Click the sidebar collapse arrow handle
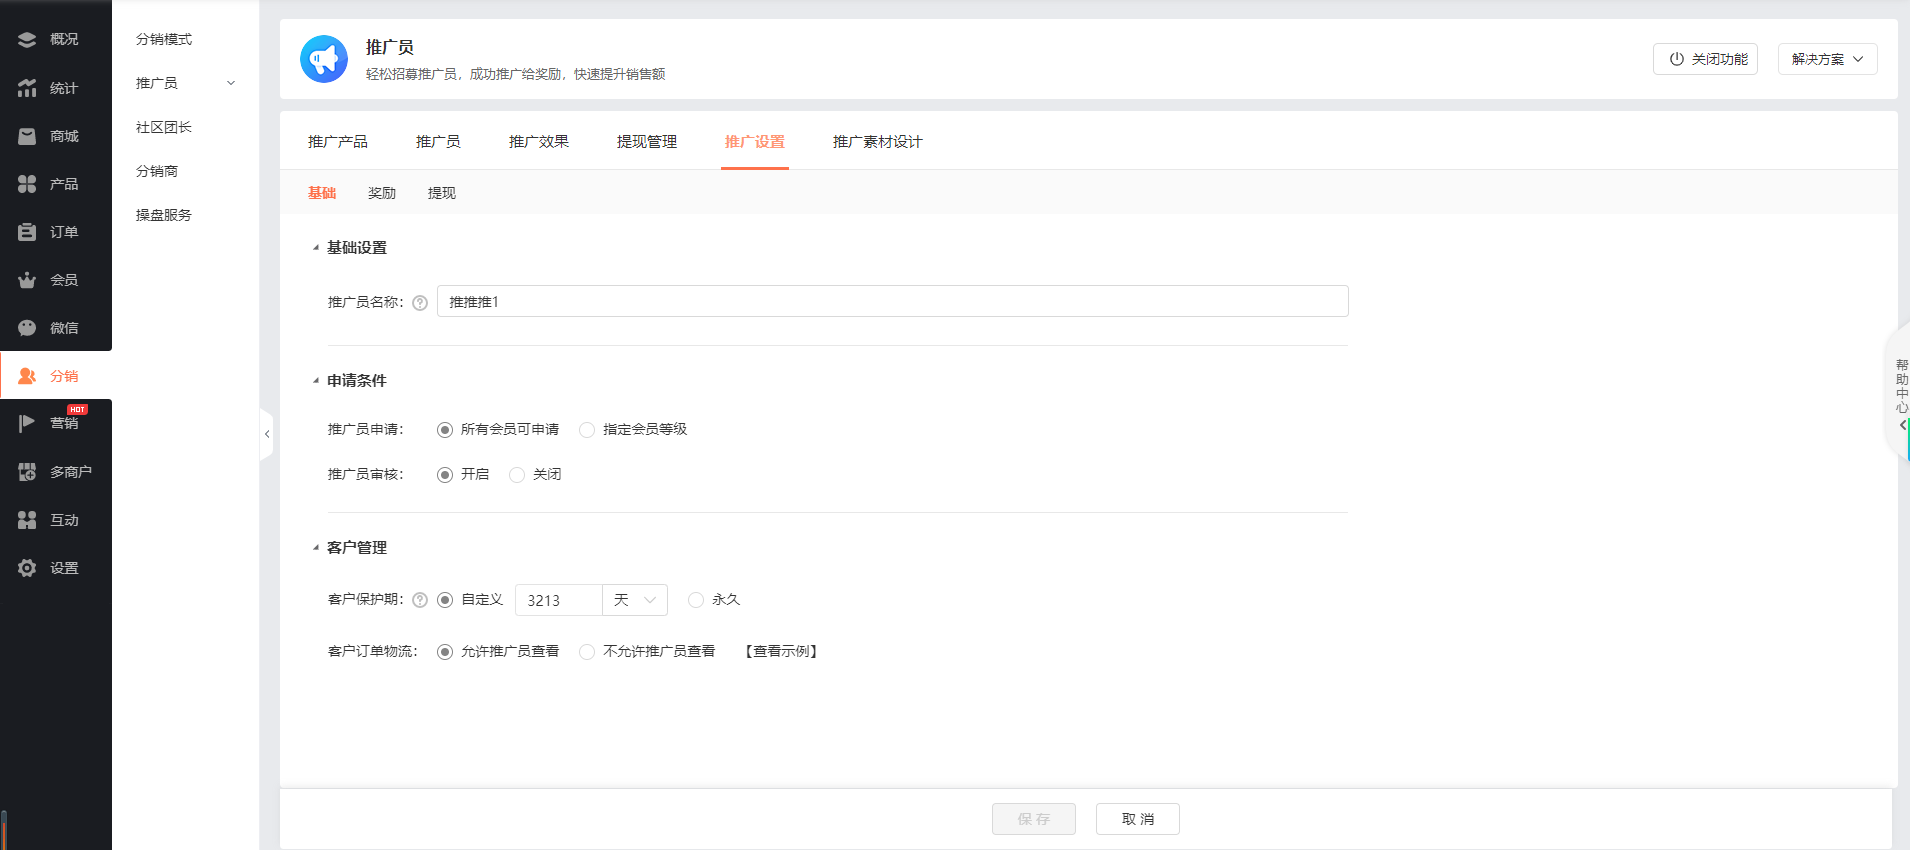Image resolution: width=1910 pixels, height=850 pixels. tap(267, 434)
